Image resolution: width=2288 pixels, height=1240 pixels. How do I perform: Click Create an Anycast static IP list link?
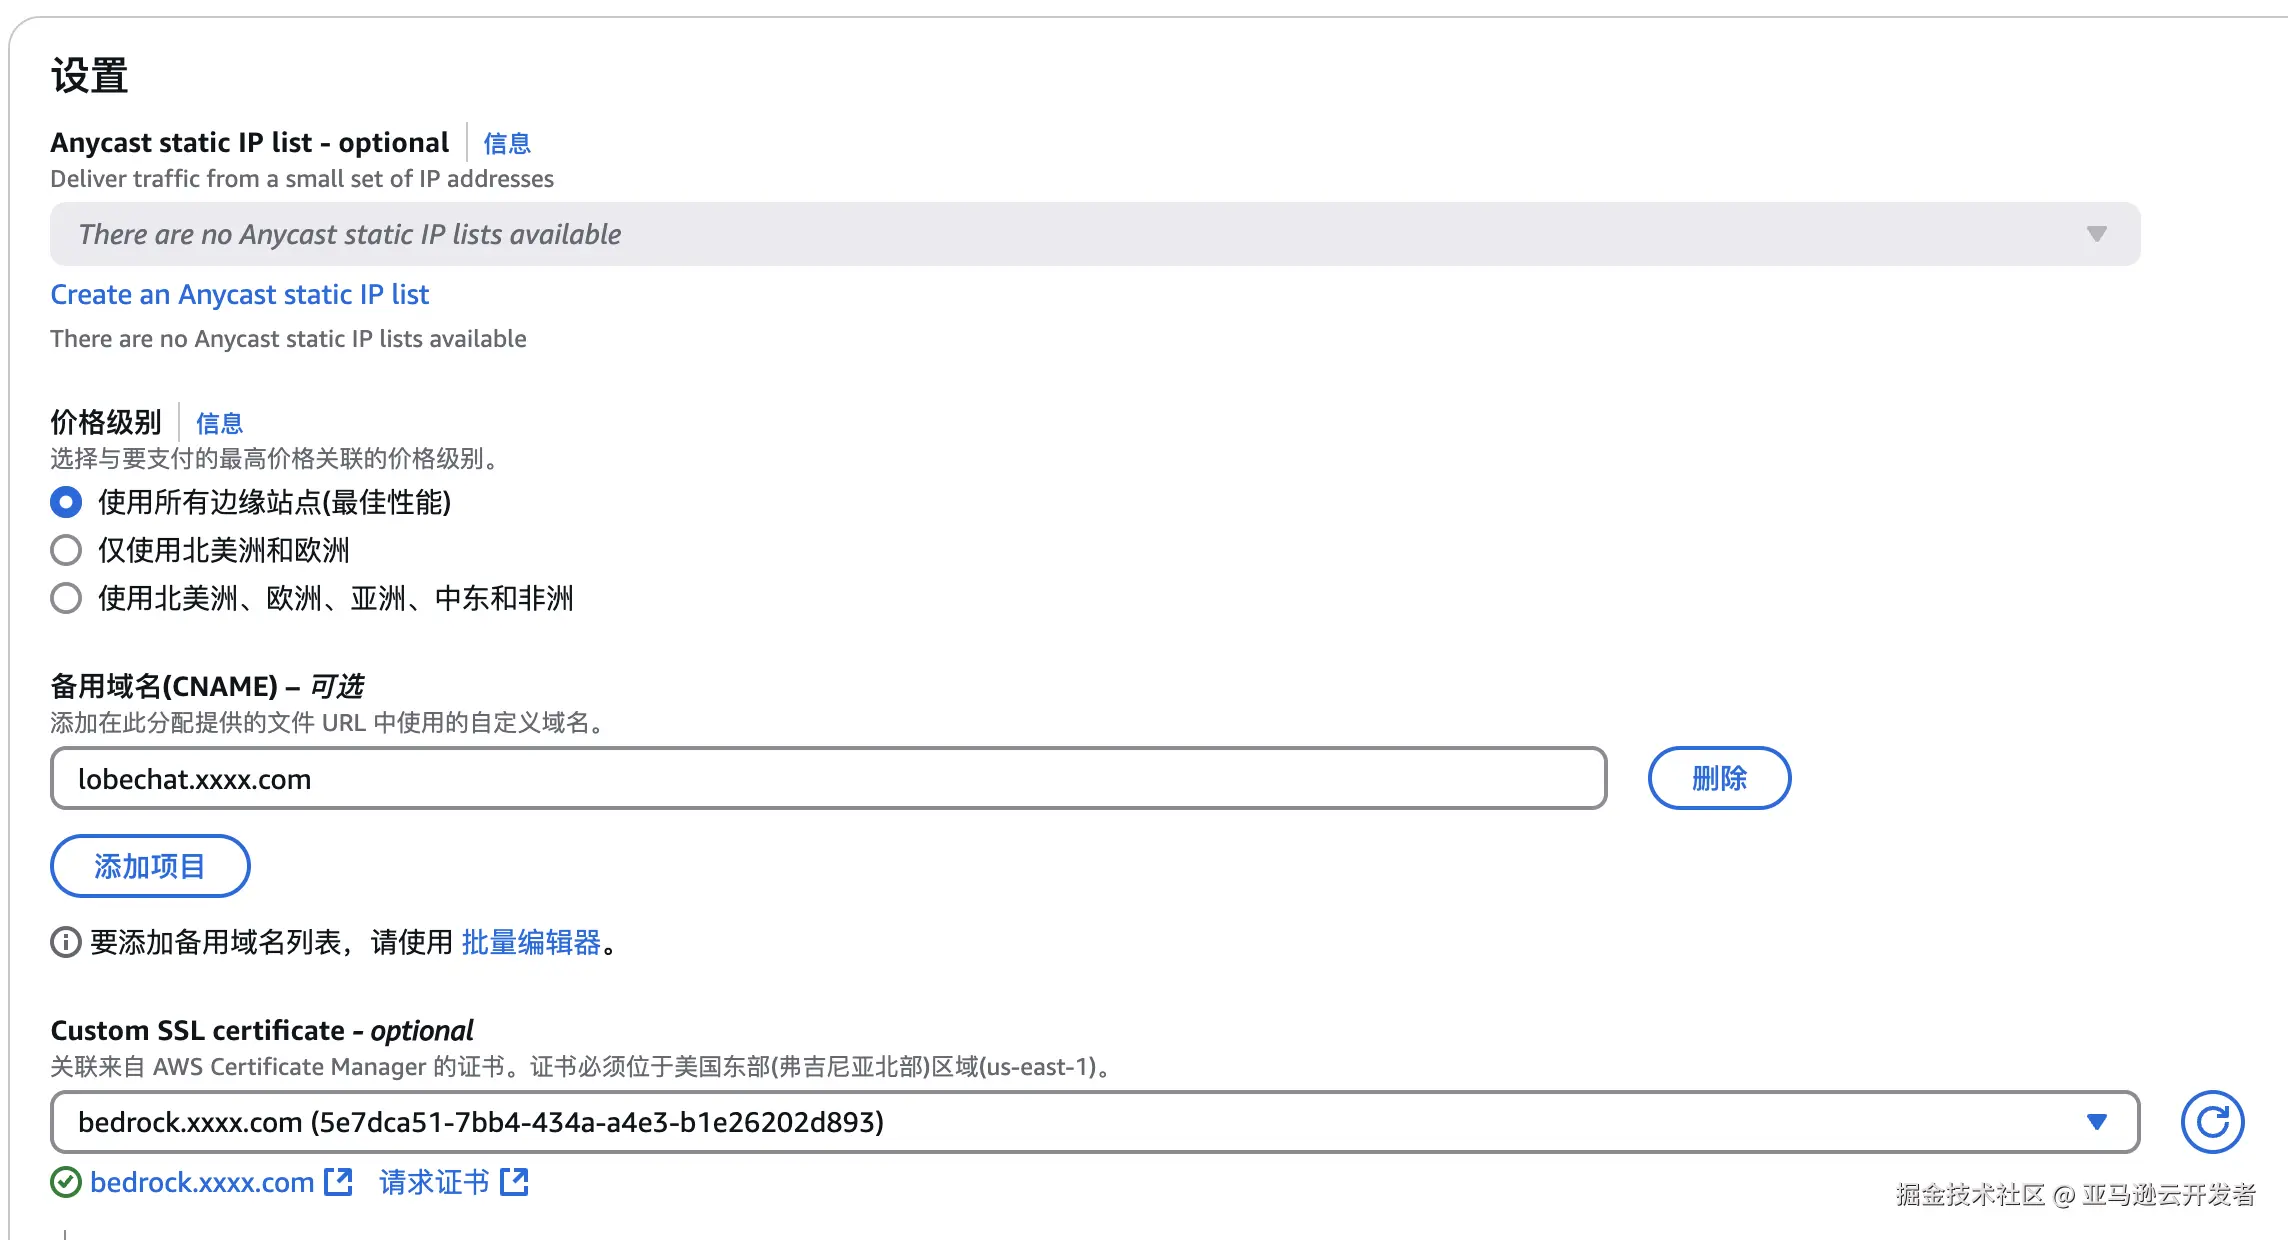pyautogui.click(x=239, y=295)
